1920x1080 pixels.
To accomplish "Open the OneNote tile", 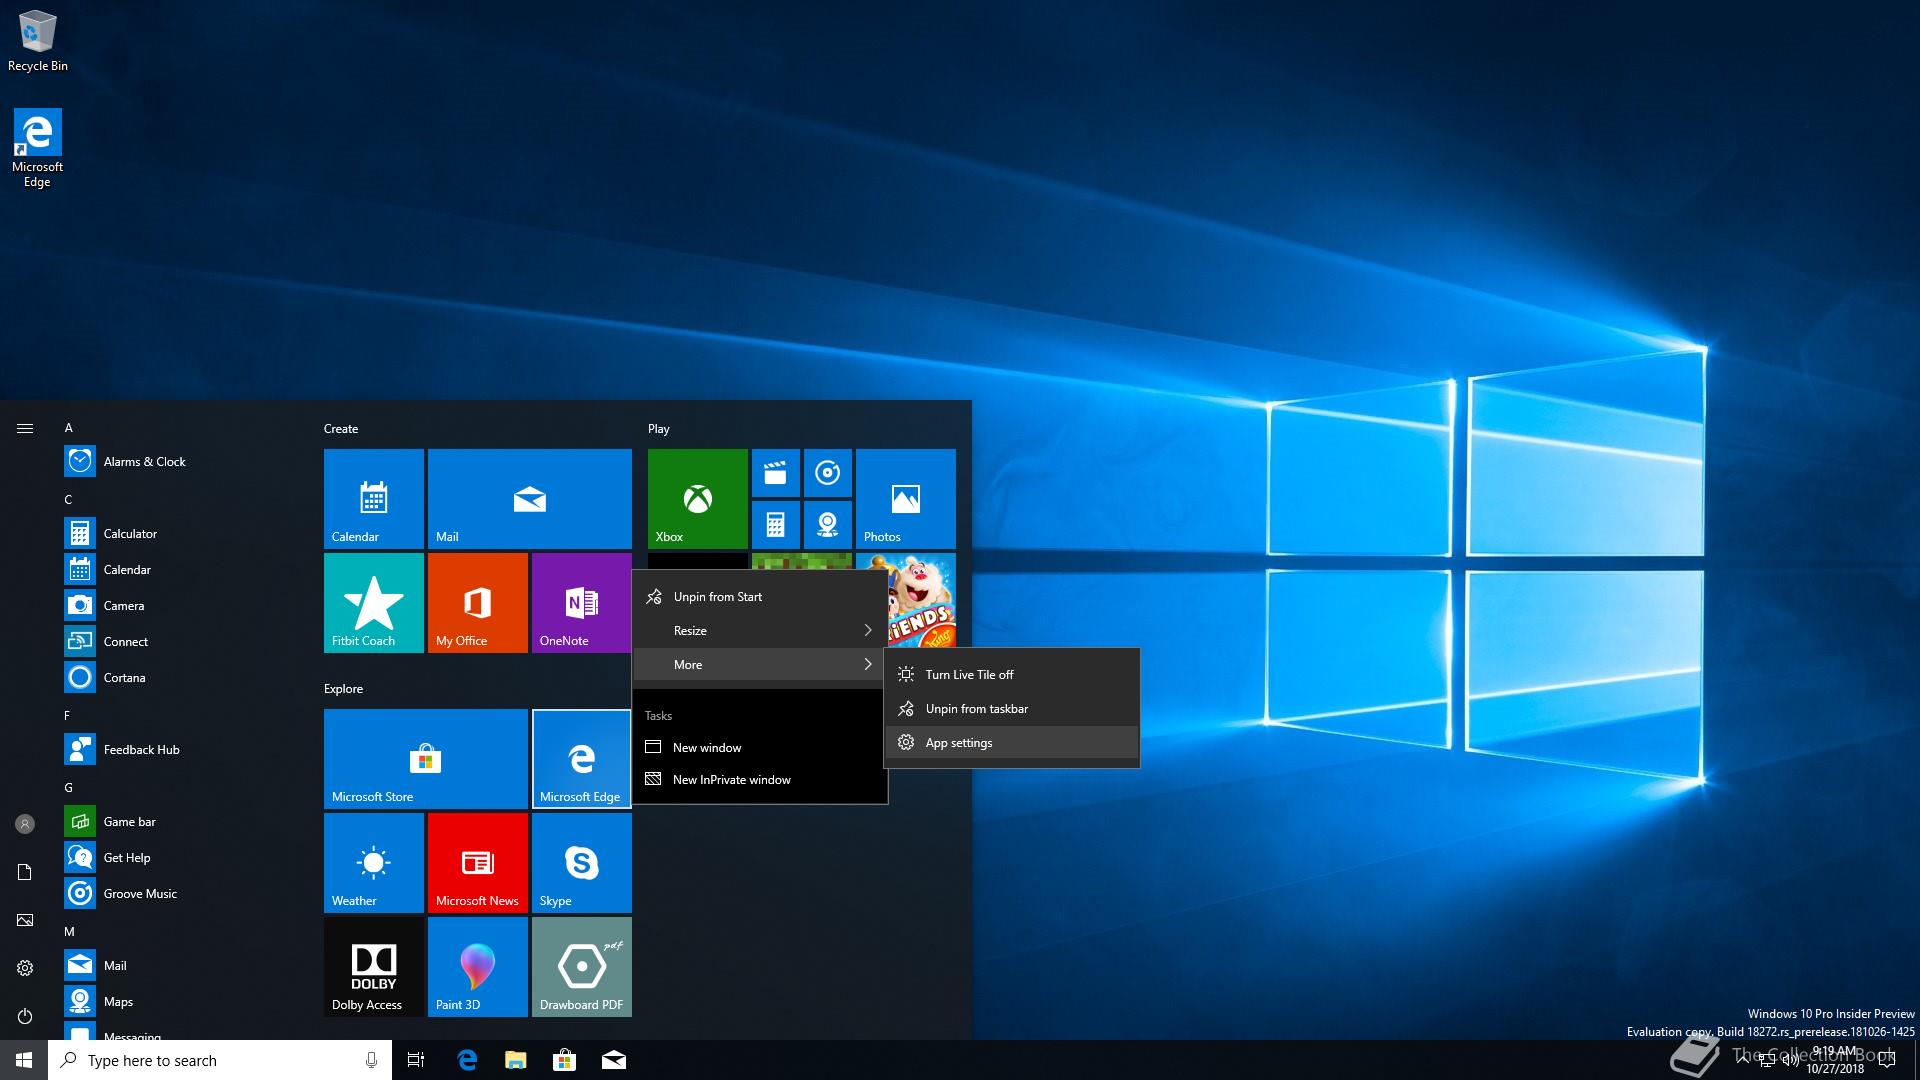I will pos(582,603).
